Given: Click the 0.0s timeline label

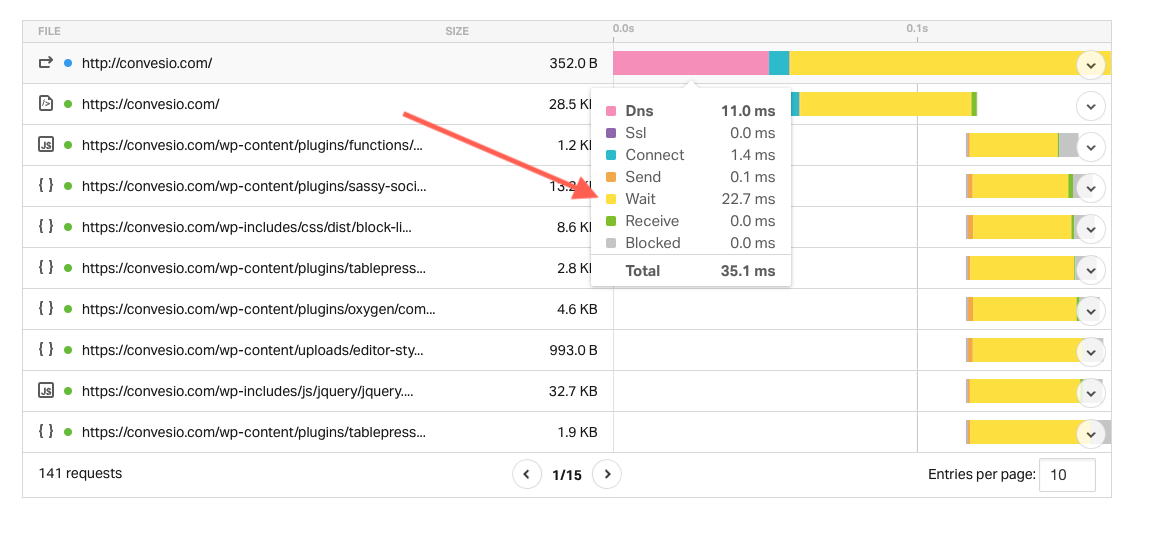Looking at the screenshot, I should (x=623, y=29).
